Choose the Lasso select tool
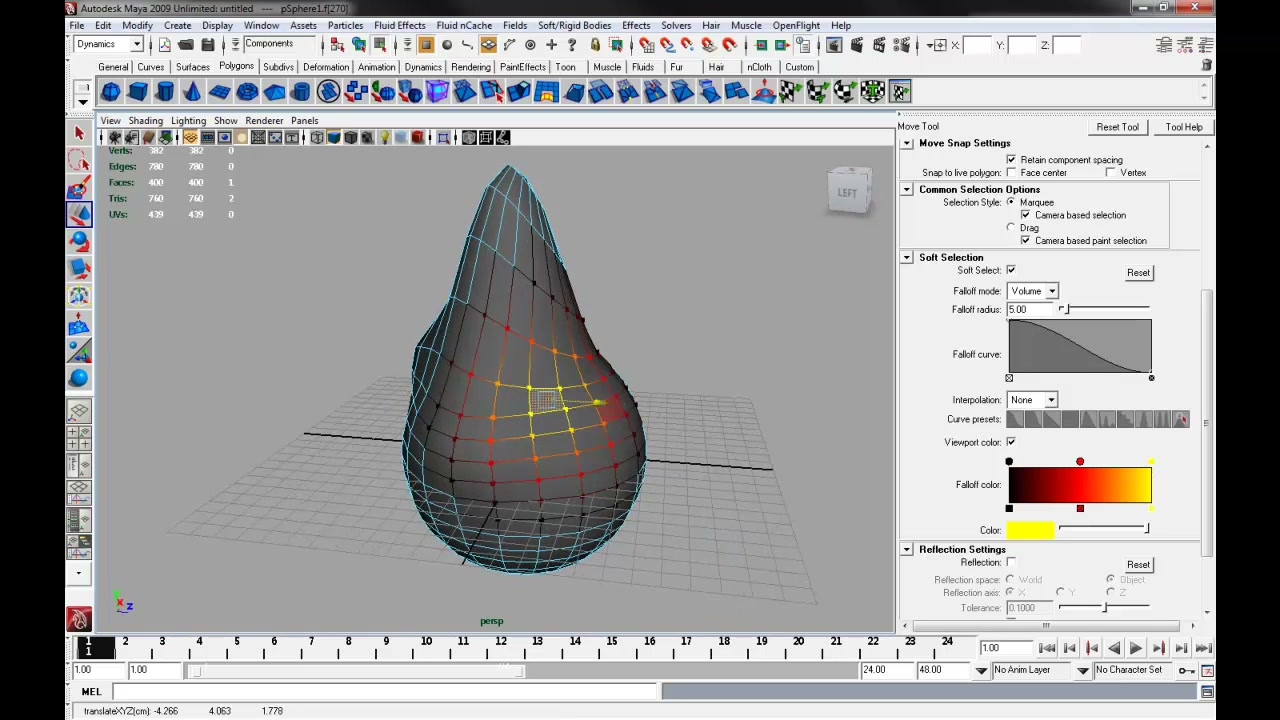The image size is (1280, 720). coord(79,160)
